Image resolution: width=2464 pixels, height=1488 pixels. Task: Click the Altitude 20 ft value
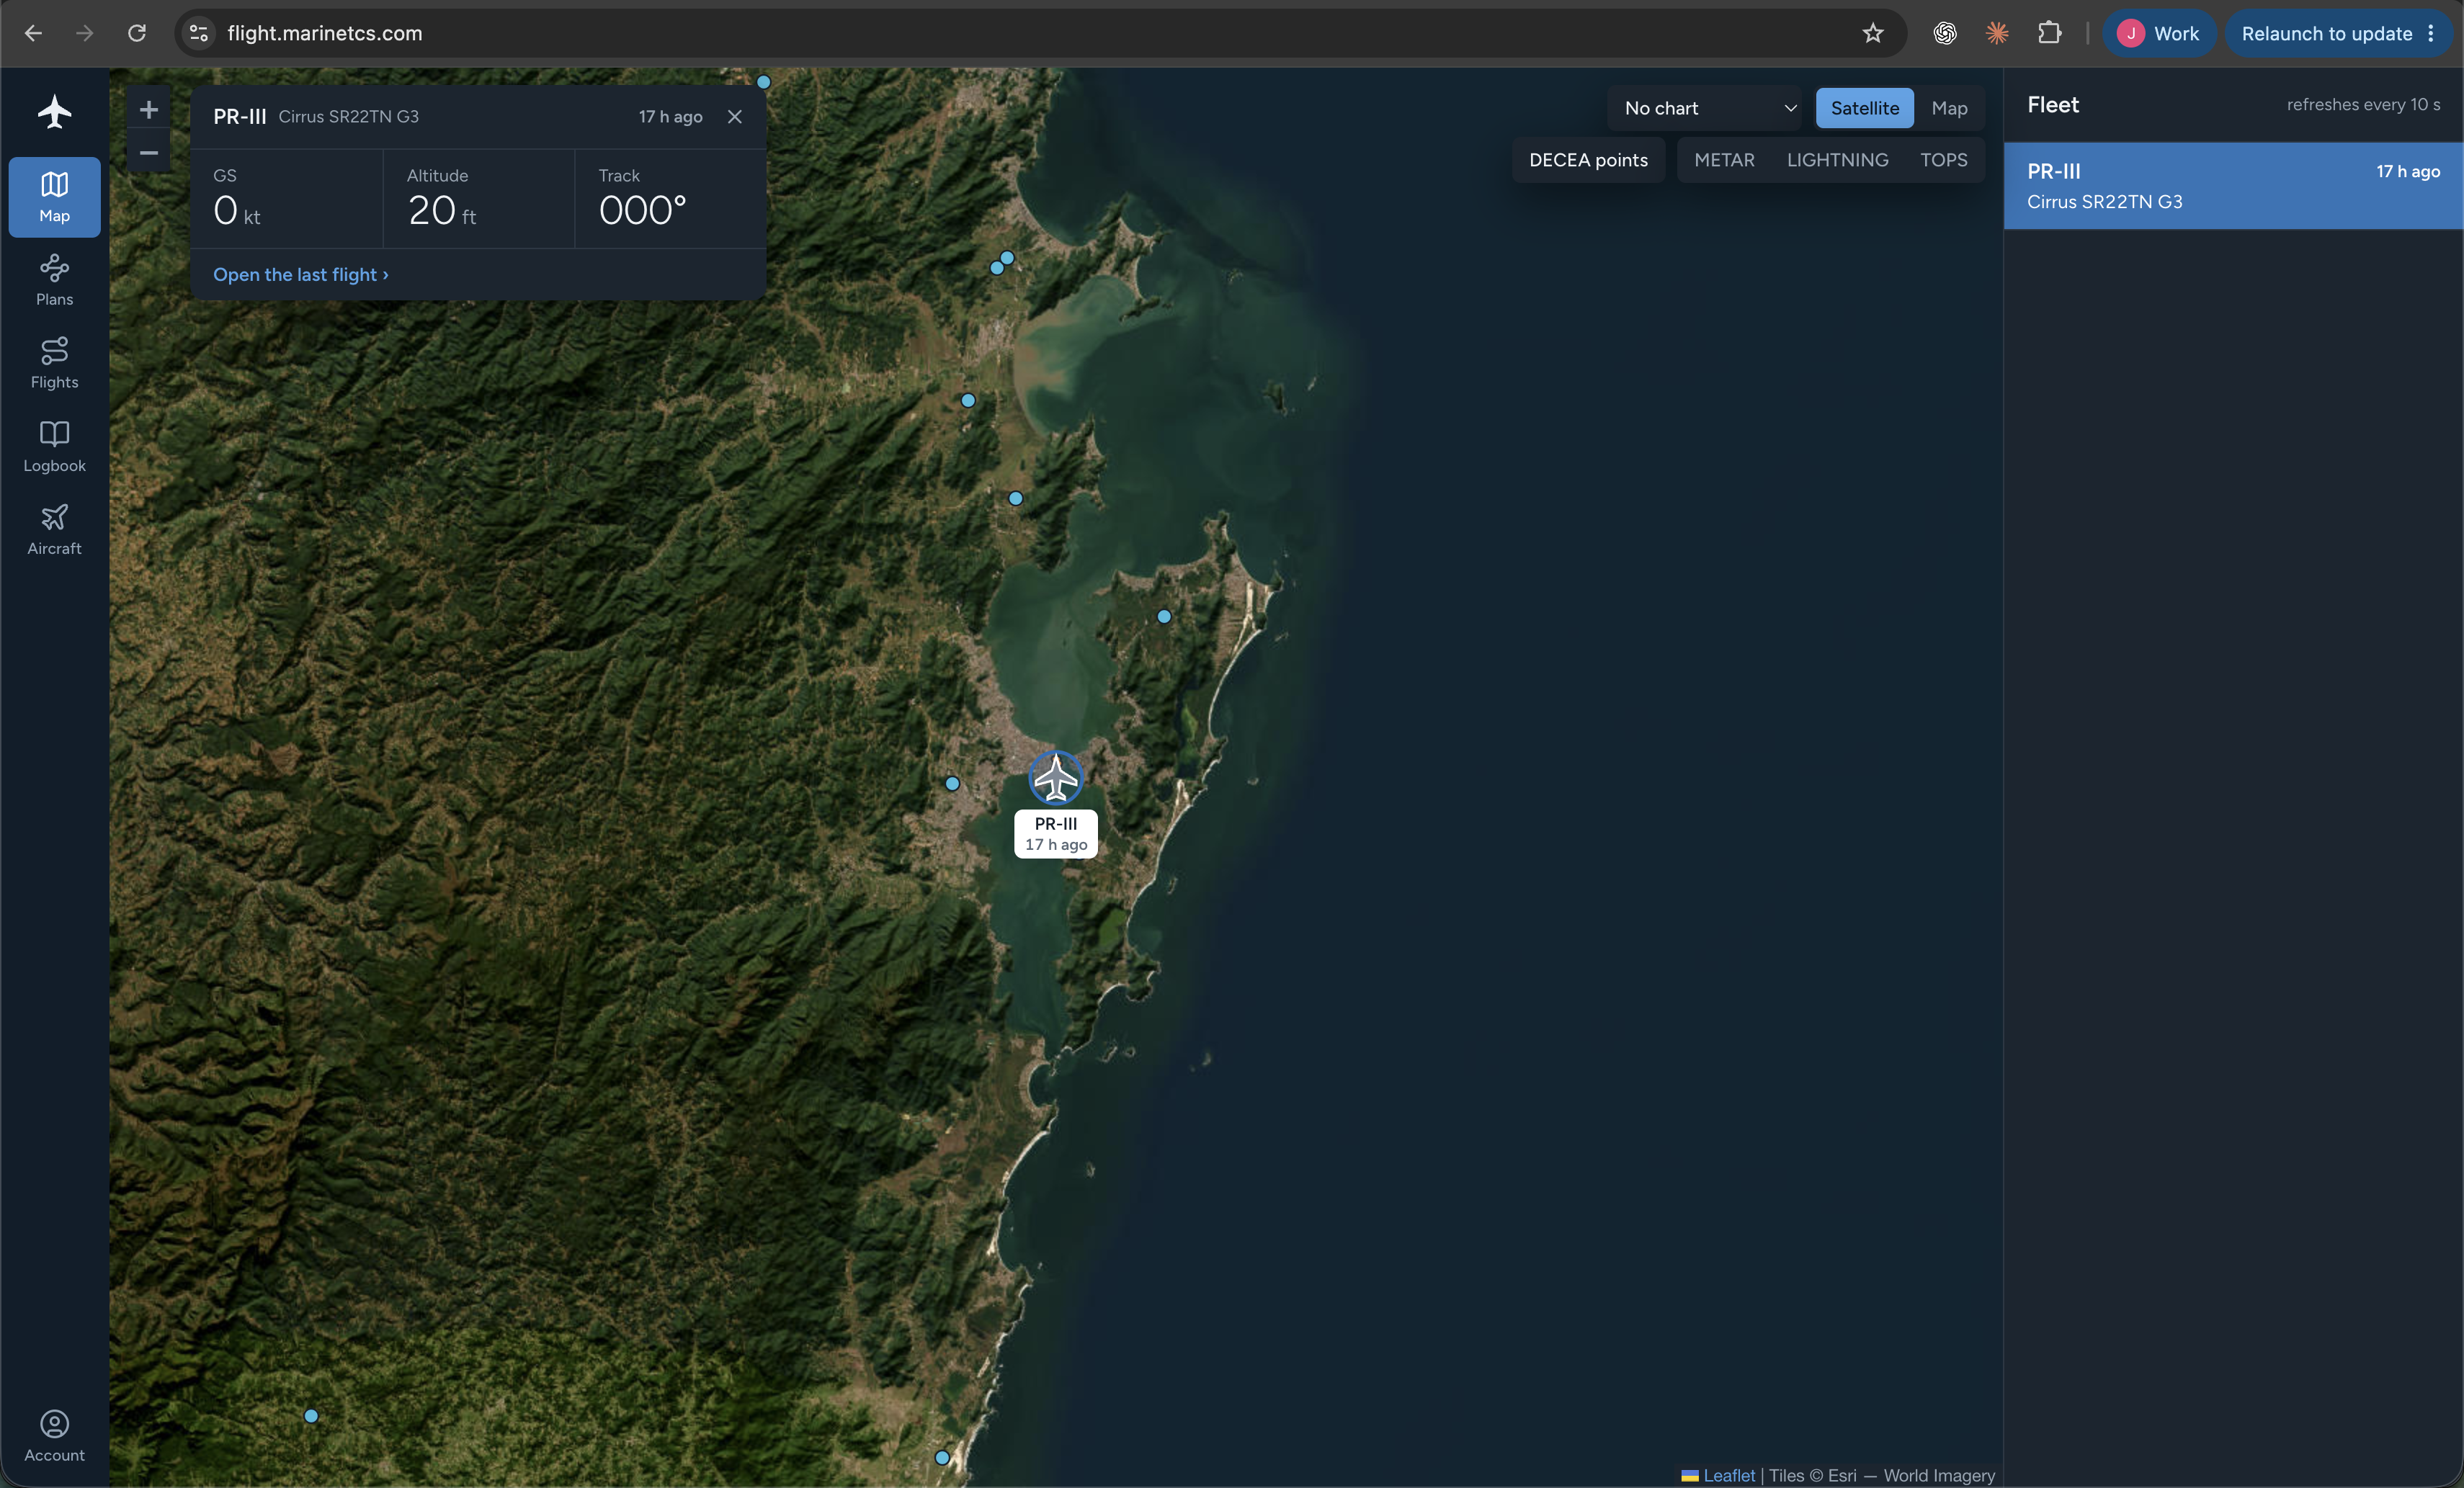(442, 211)
